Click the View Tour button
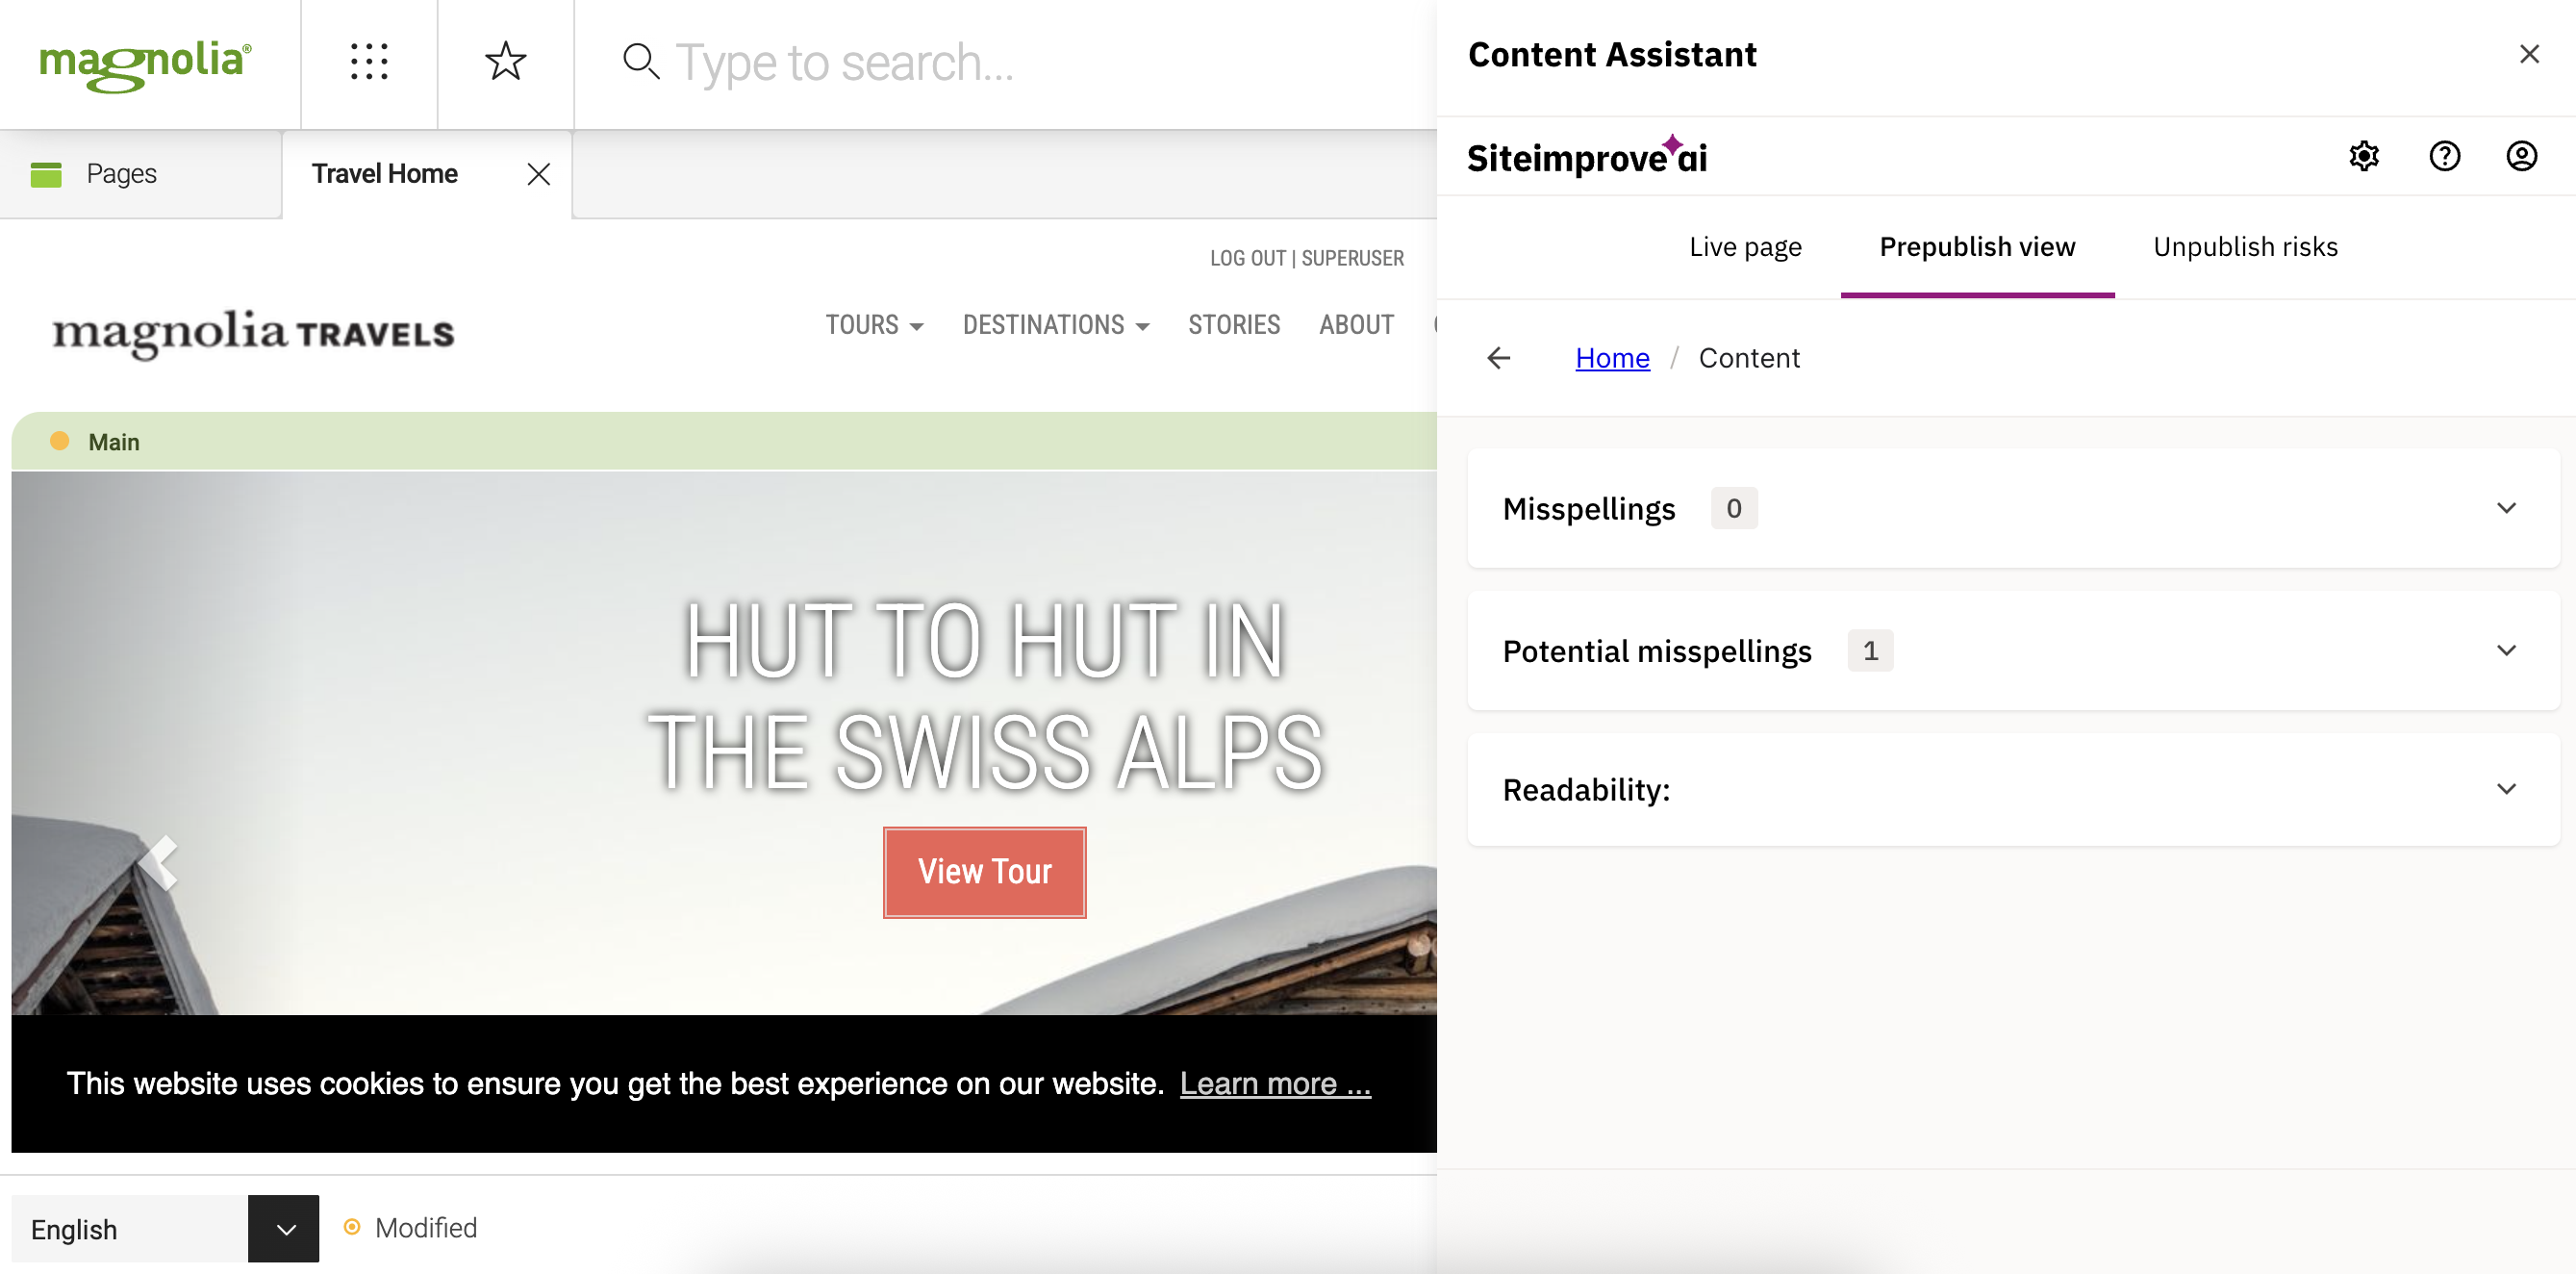 coord(984,871)
